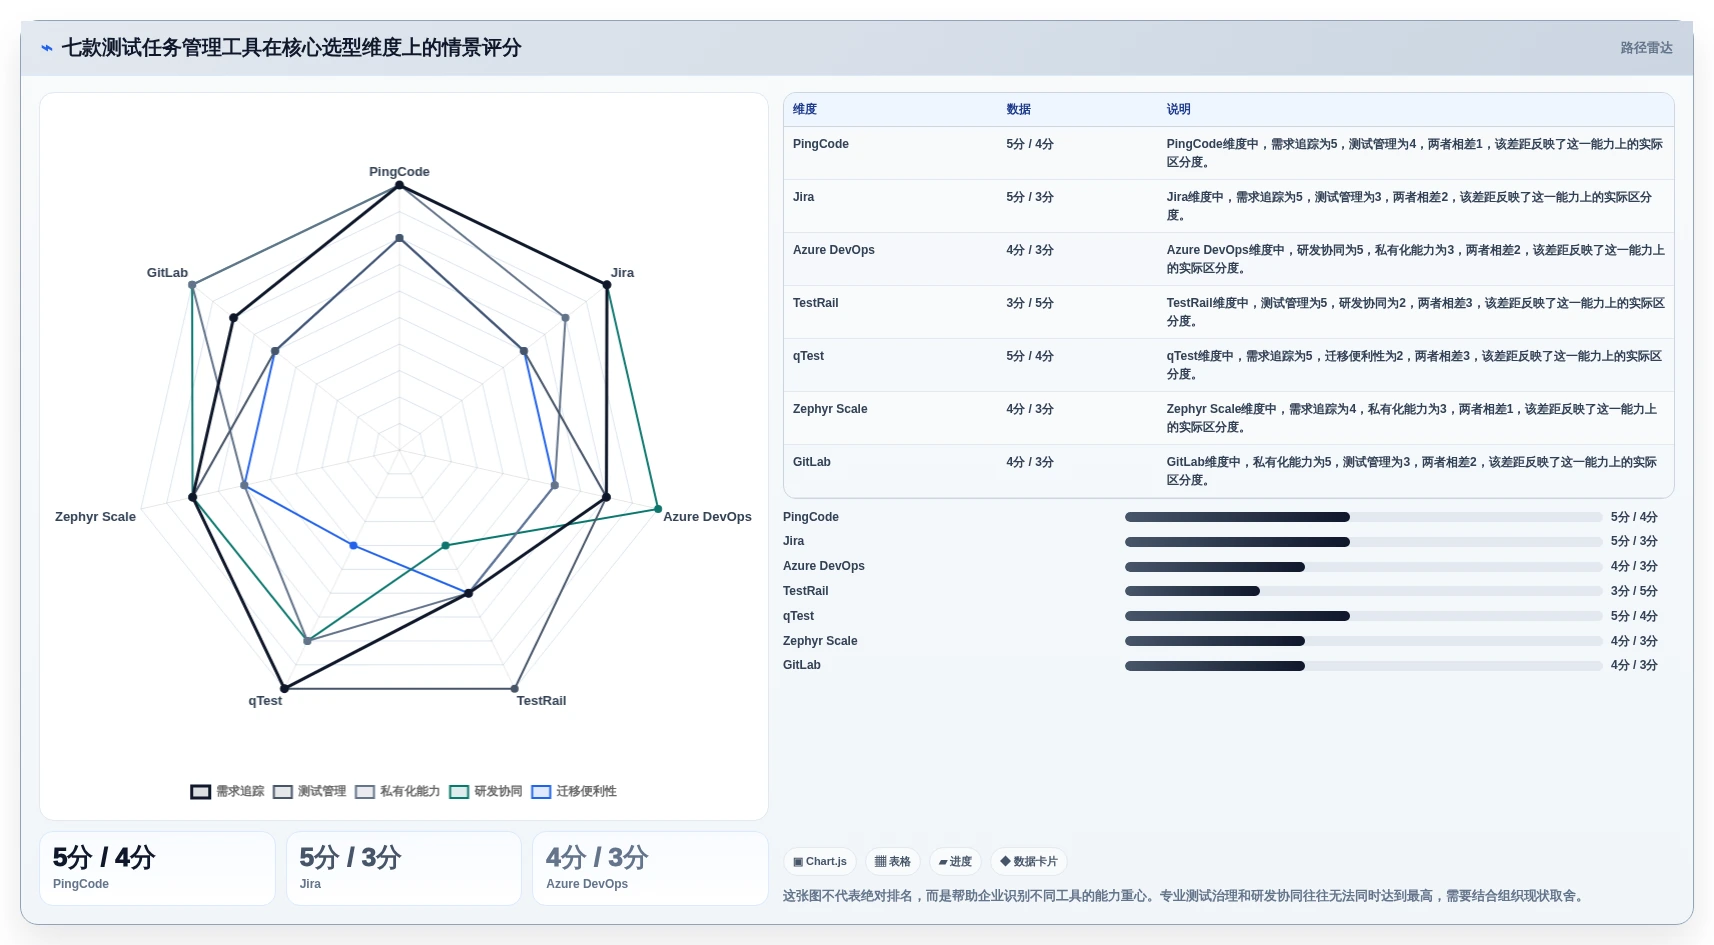Screen dimensions: 1714x945
Task: Click the Jira axis label on radar
Action: click(x=622, y=273)
